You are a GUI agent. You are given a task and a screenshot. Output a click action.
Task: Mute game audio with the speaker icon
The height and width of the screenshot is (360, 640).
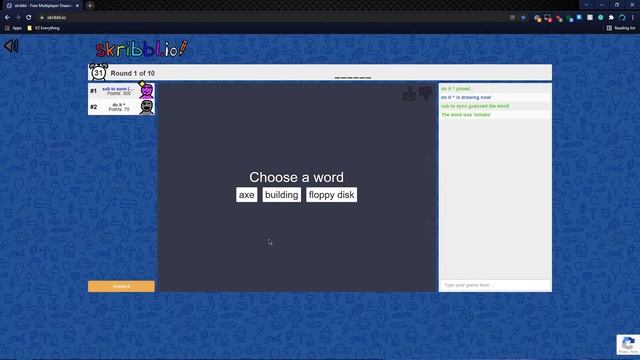click(11, 46)
